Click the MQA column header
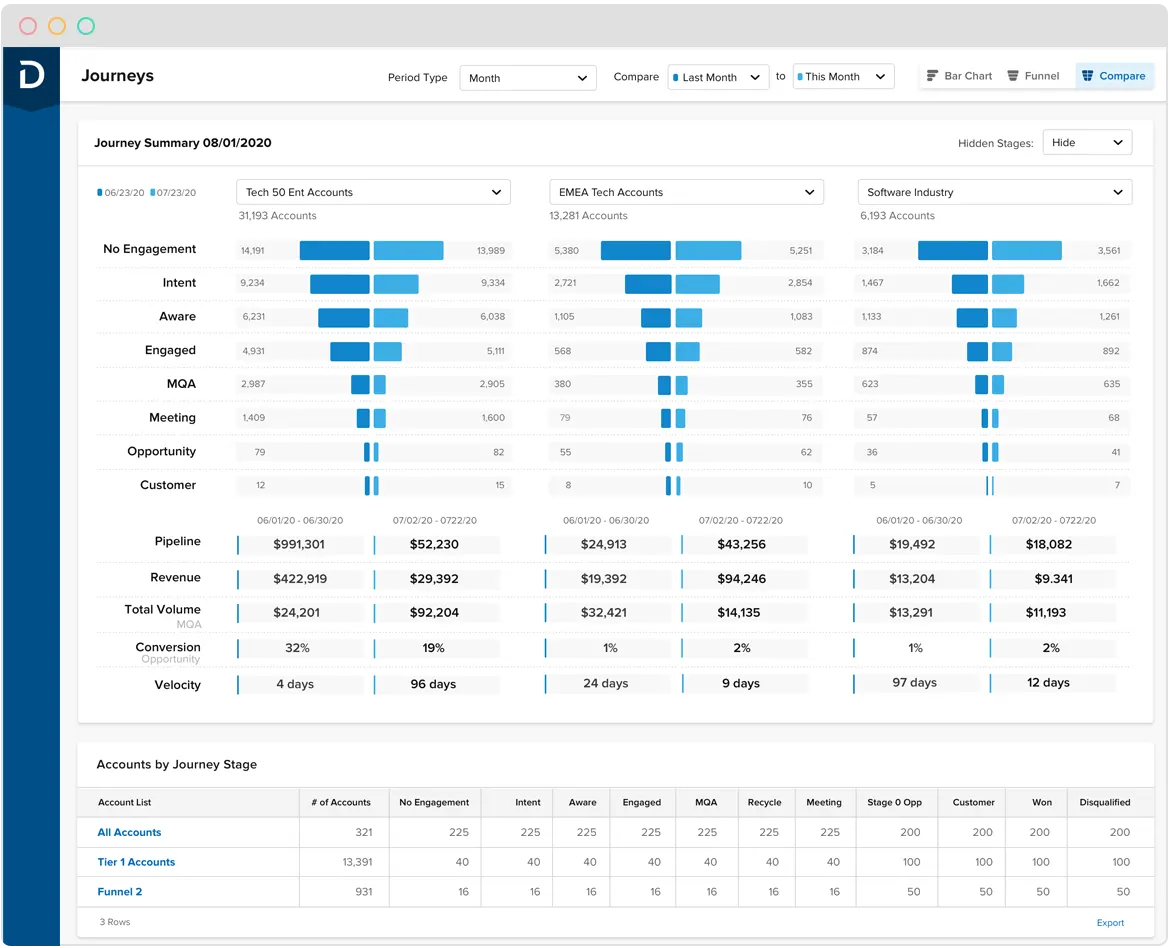 pos(706,802)
